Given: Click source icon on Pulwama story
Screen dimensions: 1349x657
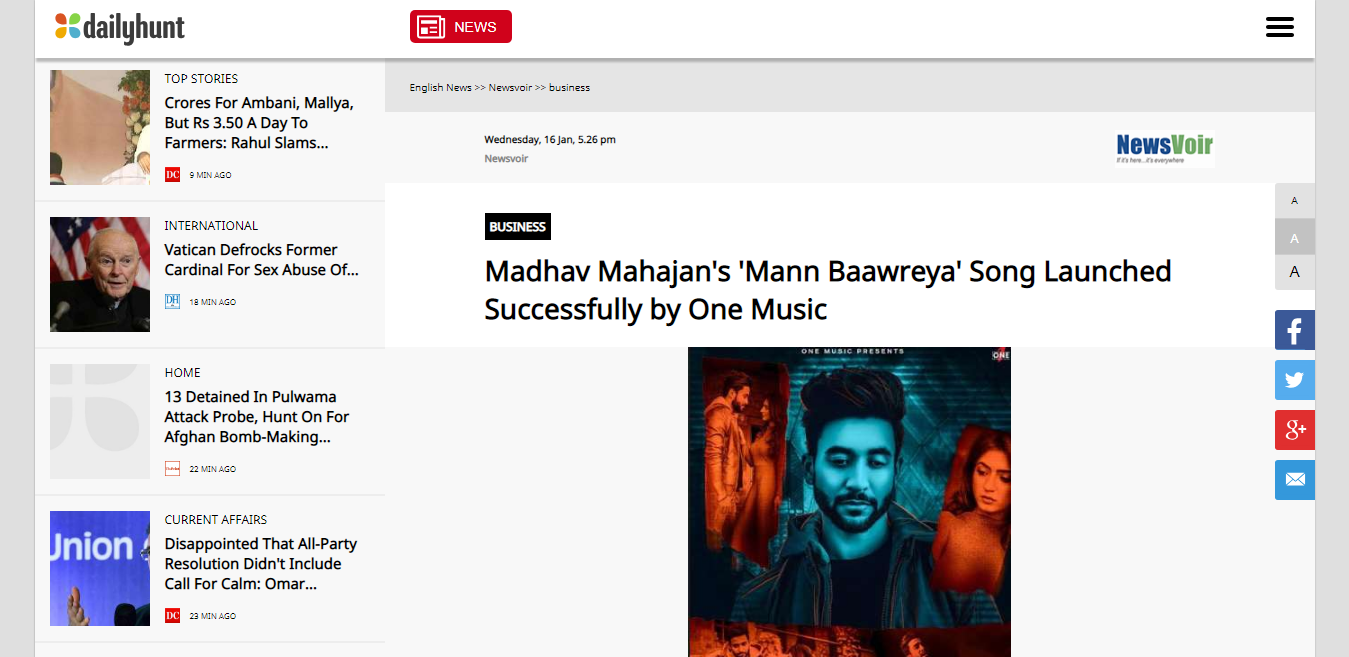Looking at the screenshot, I should coord(172,469).
